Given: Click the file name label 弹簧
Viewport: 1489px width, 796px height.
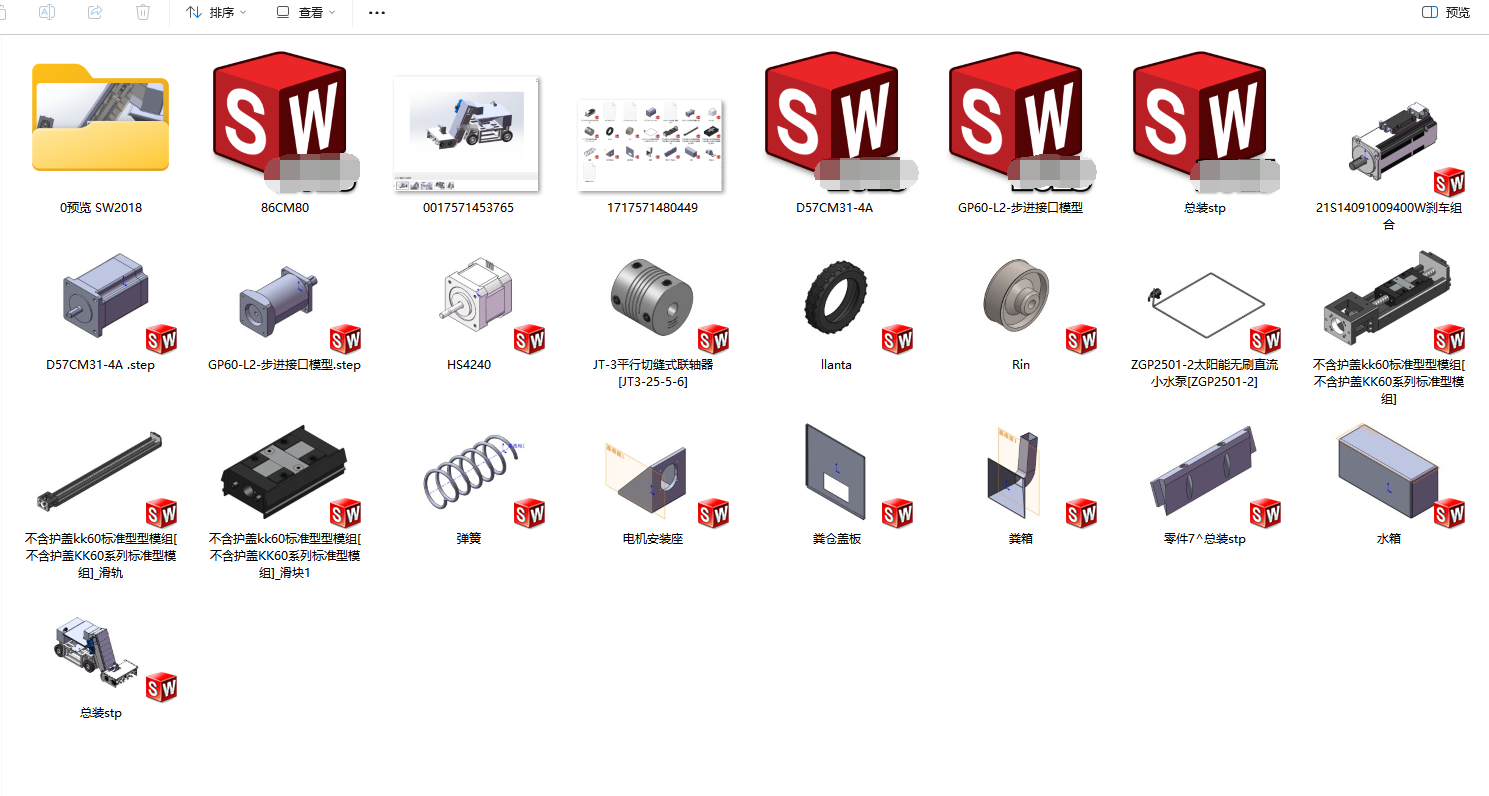Looking at the screenshot, I should point(469,539).
